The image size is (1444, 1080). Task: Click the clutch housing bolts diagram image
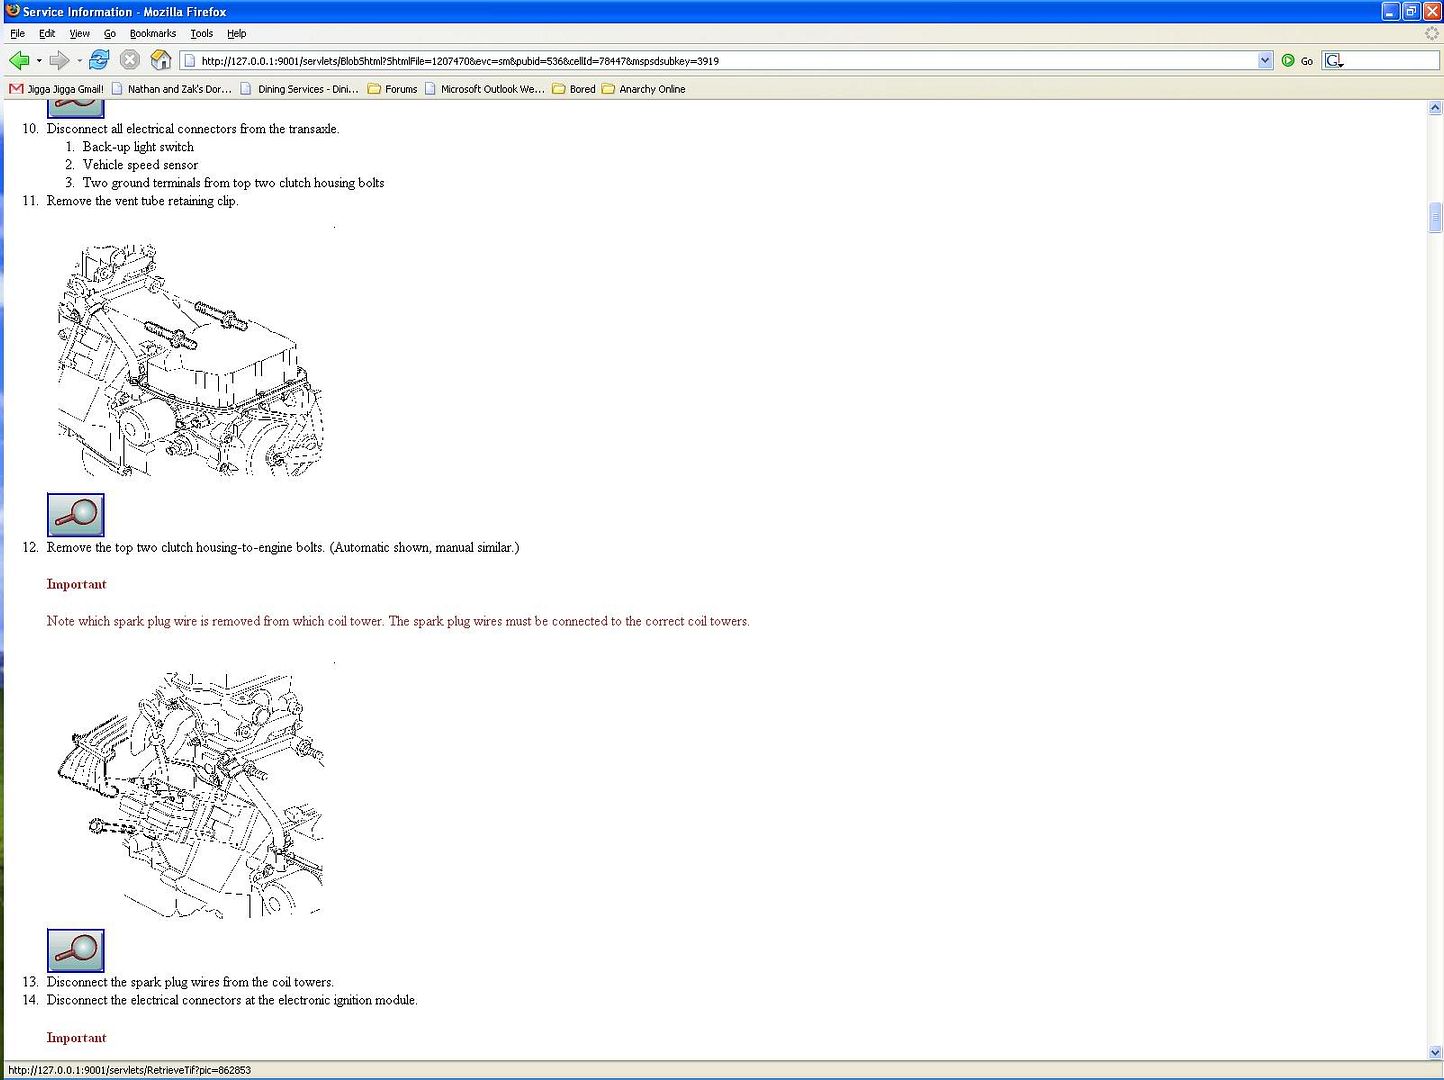[x=190, y=360]
